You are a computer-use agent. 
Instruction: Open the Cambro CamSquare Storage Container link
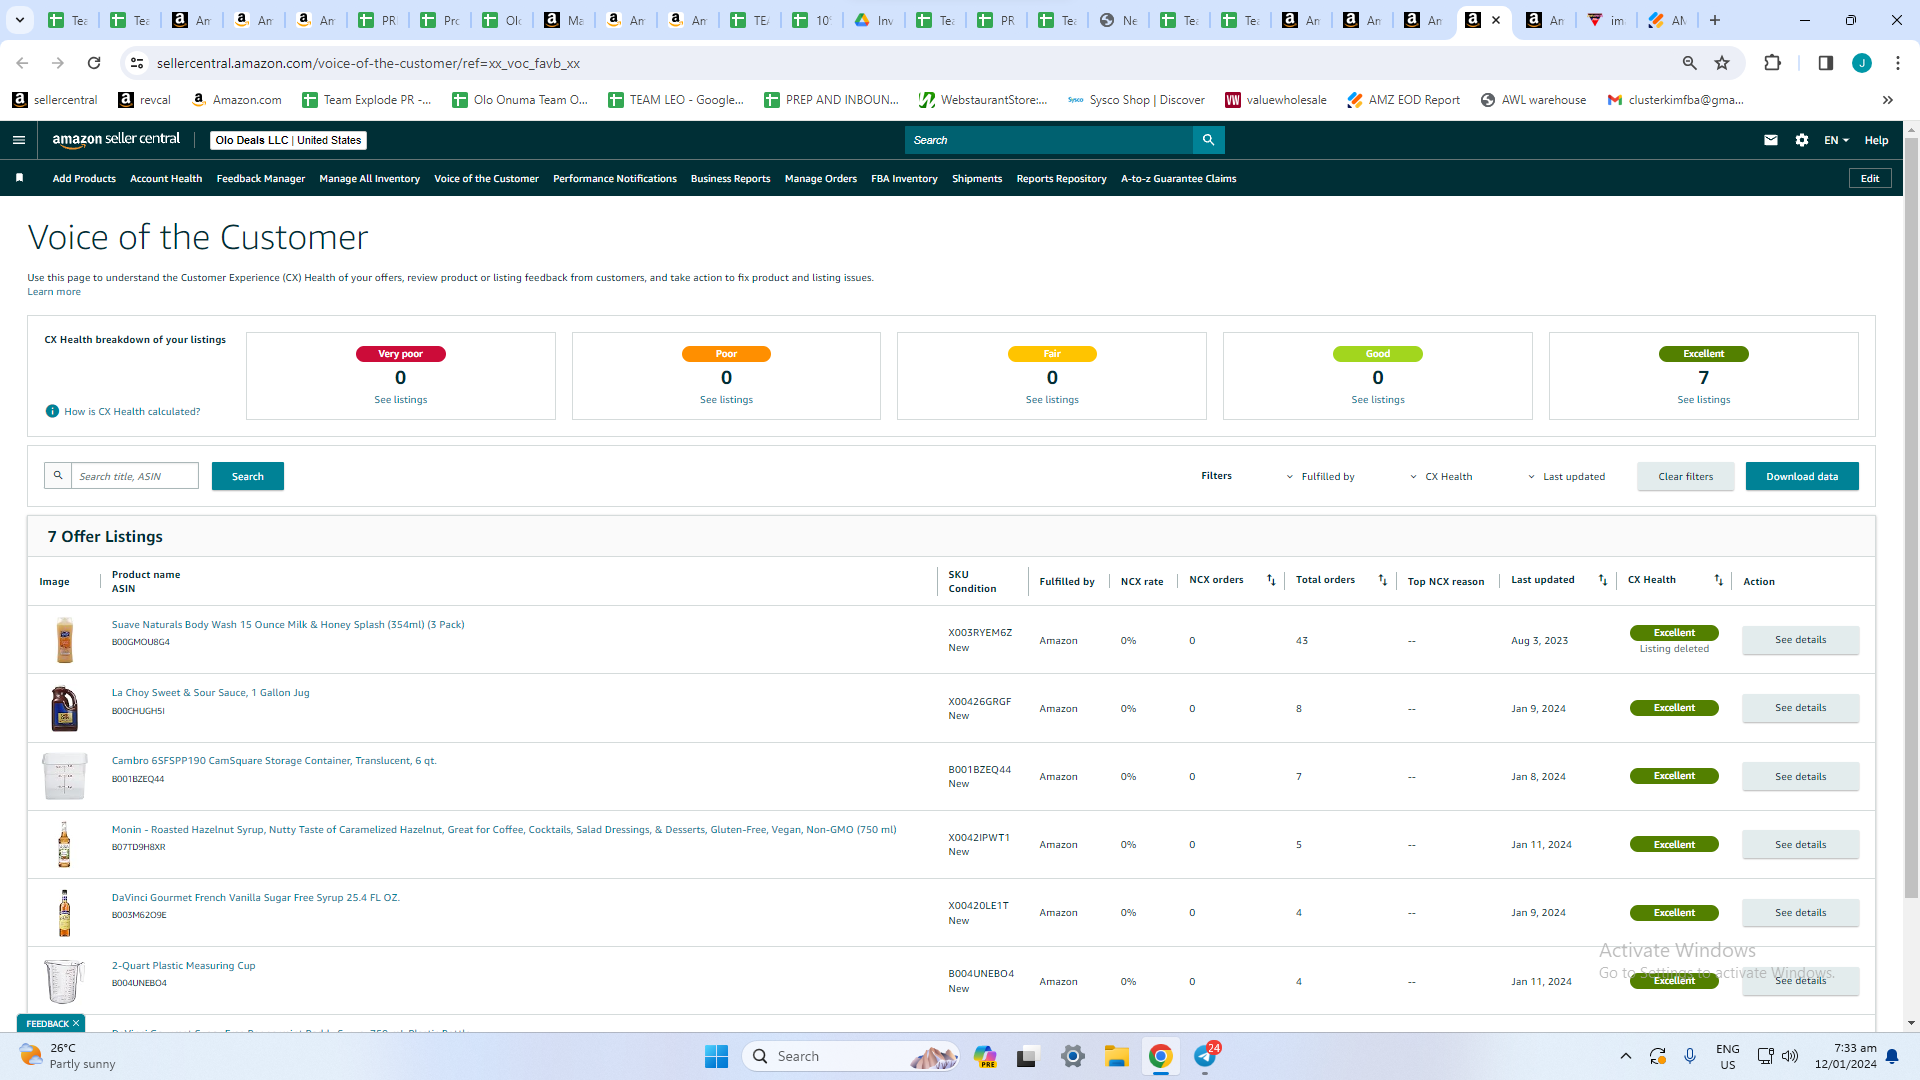(x=274, y=761)
